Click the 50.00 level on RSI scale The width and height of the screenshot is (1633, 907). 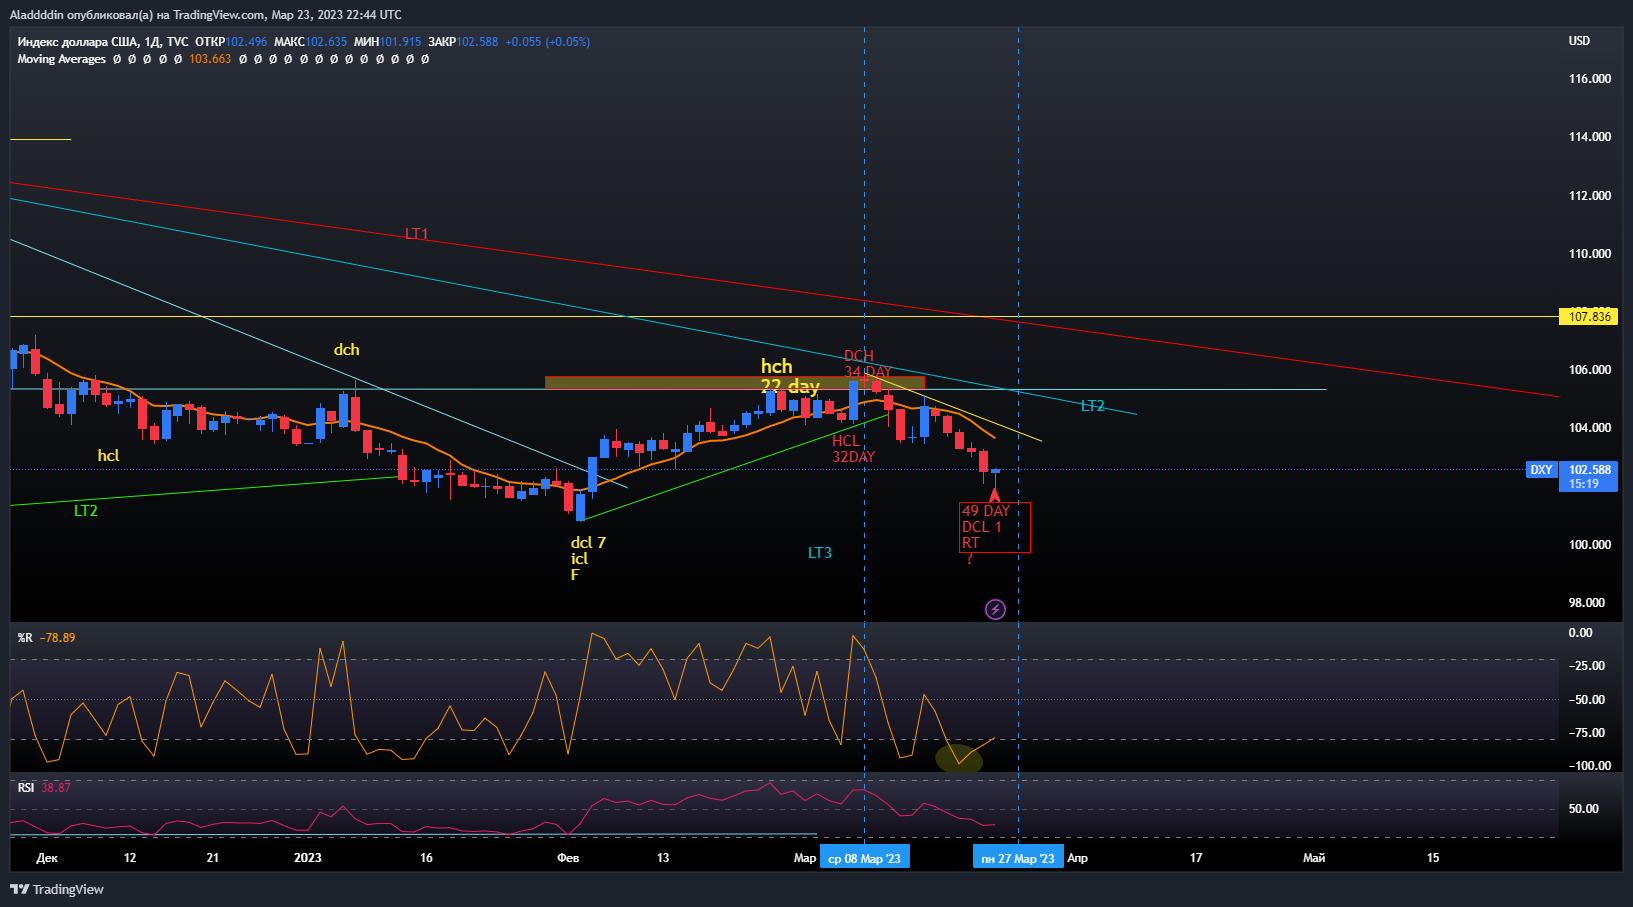pos(1584,809)
